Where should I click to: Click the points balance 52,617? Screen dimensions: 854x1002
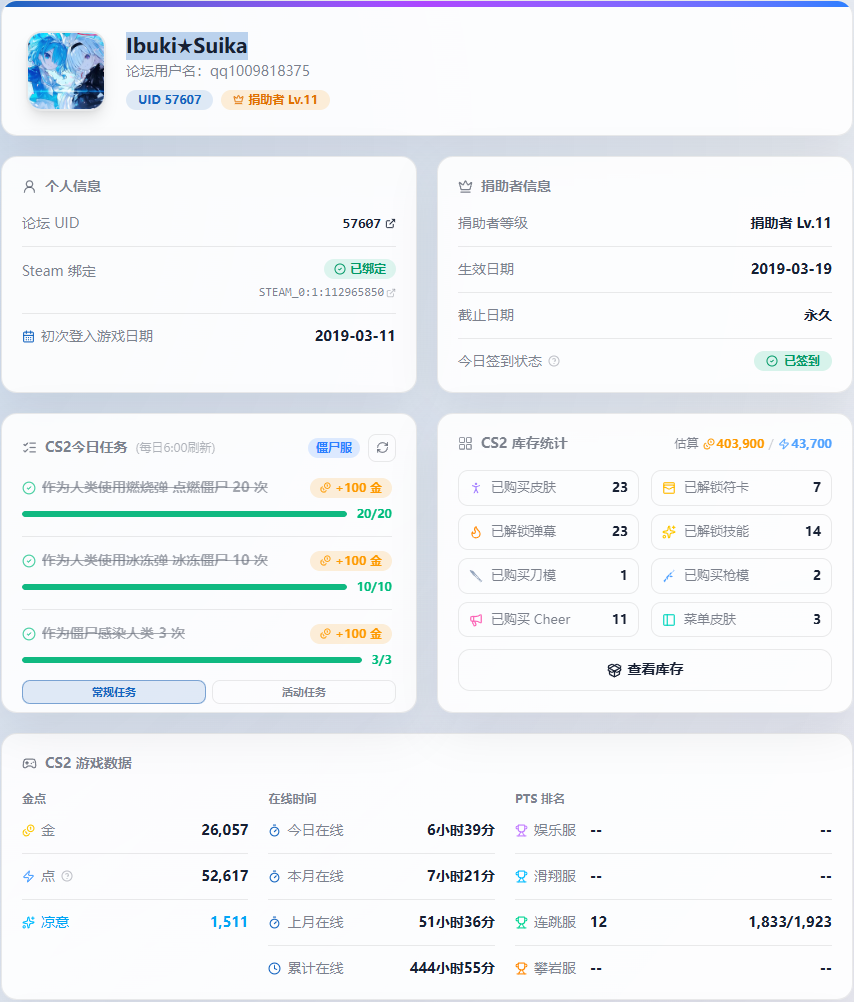(225, 876)
